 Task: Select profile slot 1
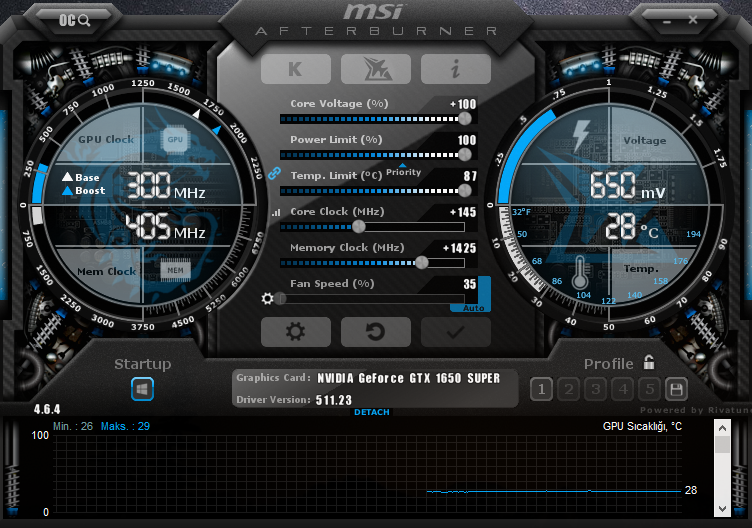click(541, 389)
